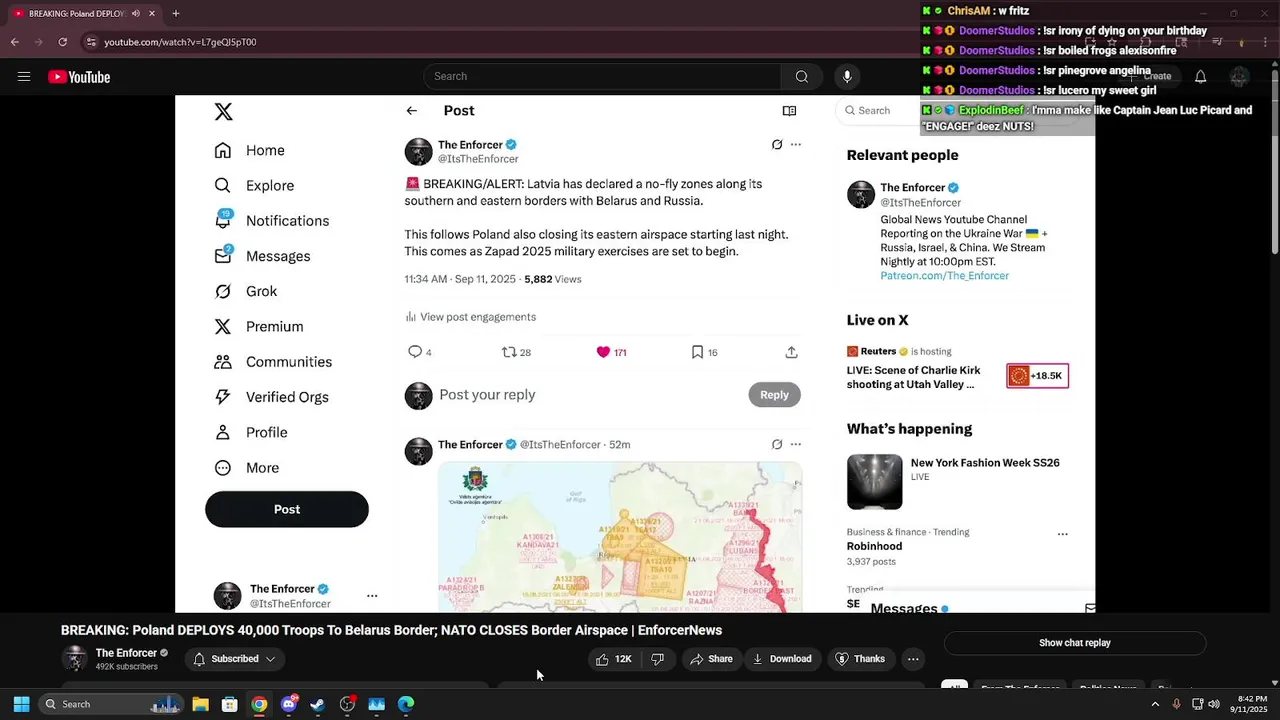Click the grey Reply button
This screenshot has height=720, width=1280.
(x=774, y=395)
